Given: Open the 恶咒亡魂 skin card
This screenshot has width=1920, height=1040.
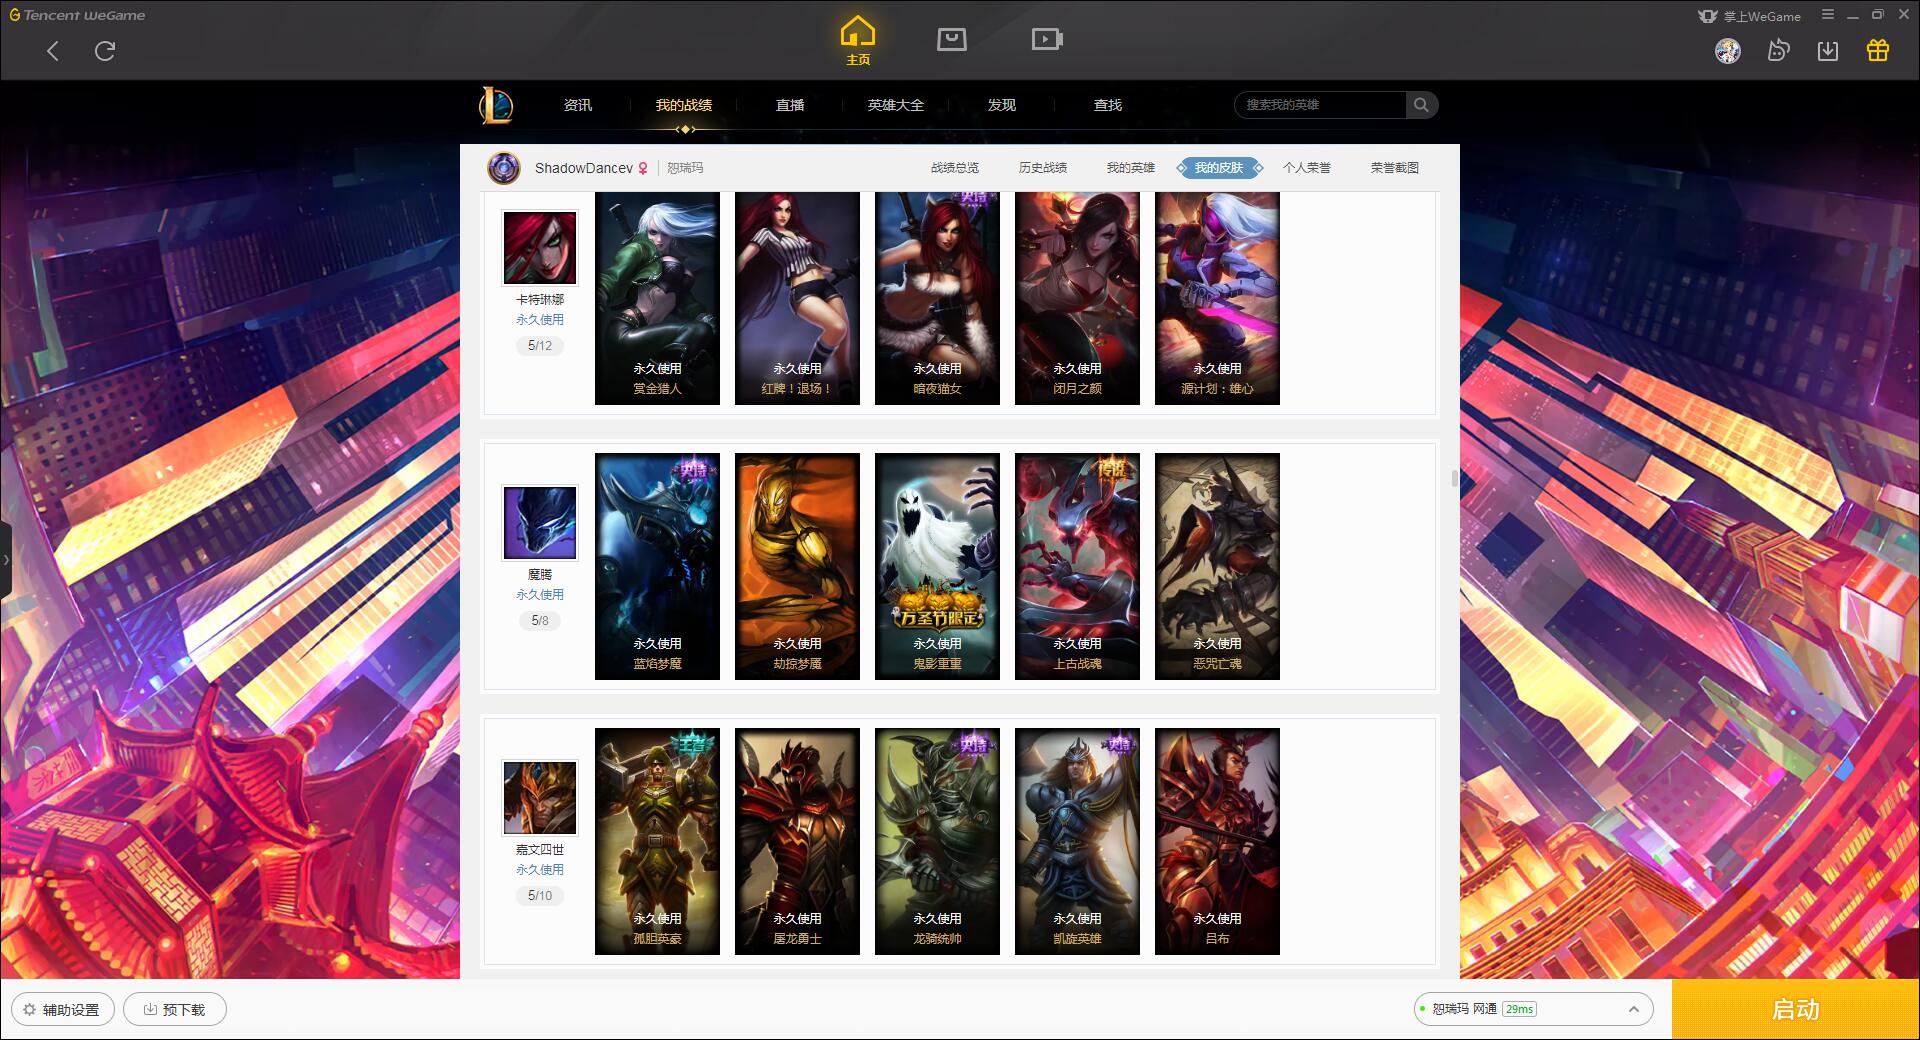Looking at the screenshot, I should tap(1217, 566).
